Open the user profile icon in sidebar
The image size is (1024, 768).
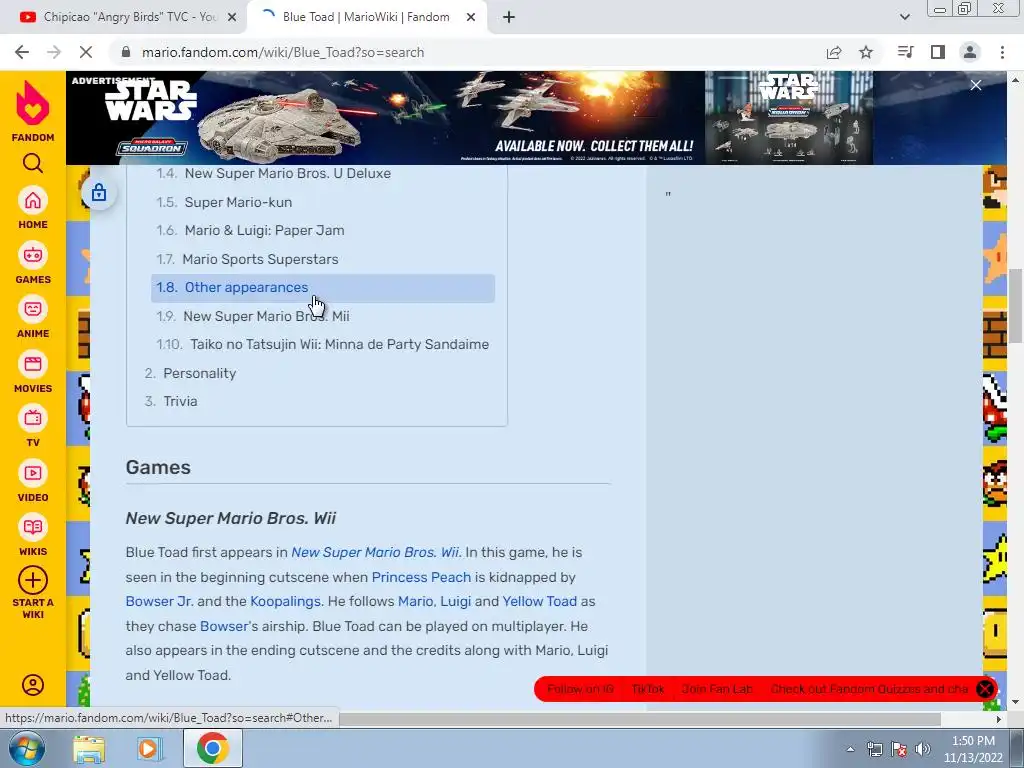point(33,685)
